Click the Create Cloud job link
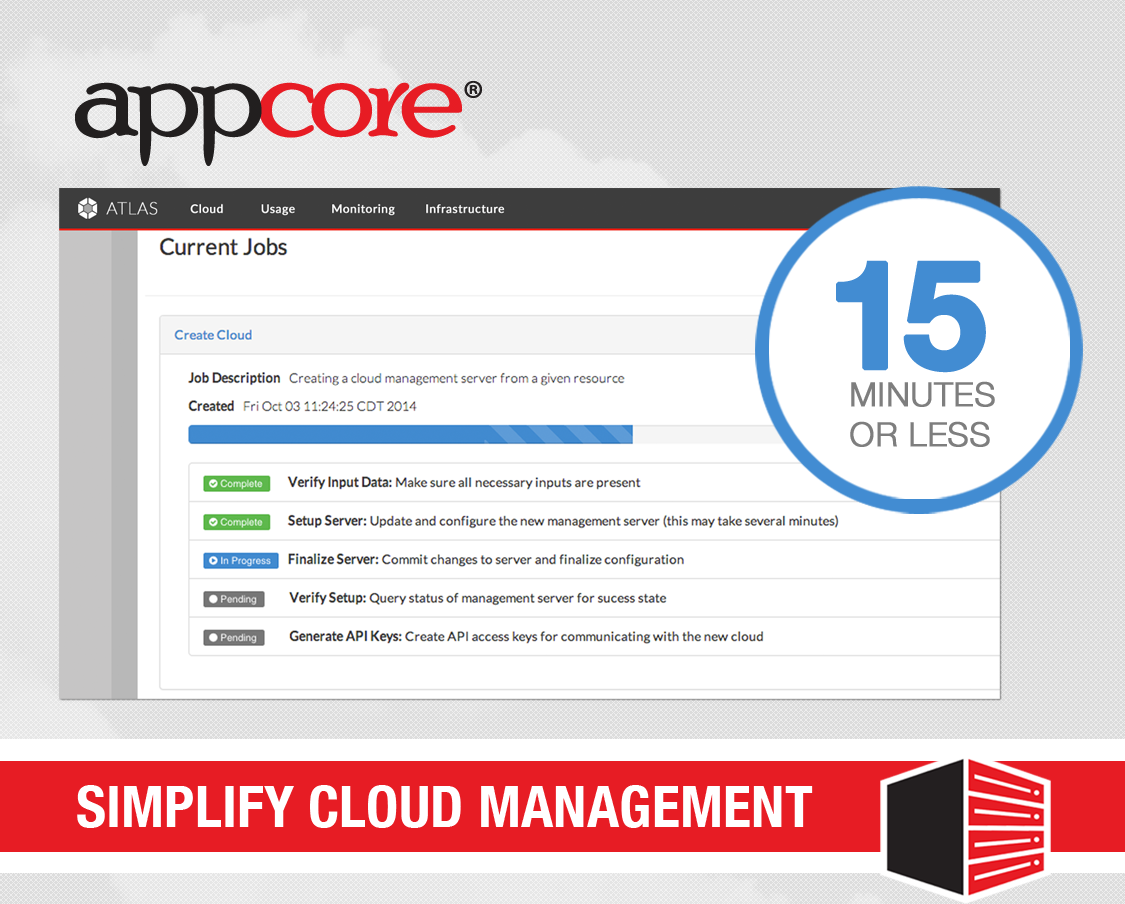The width and height of the screenshot is (1125, 904). pos(213,335)
